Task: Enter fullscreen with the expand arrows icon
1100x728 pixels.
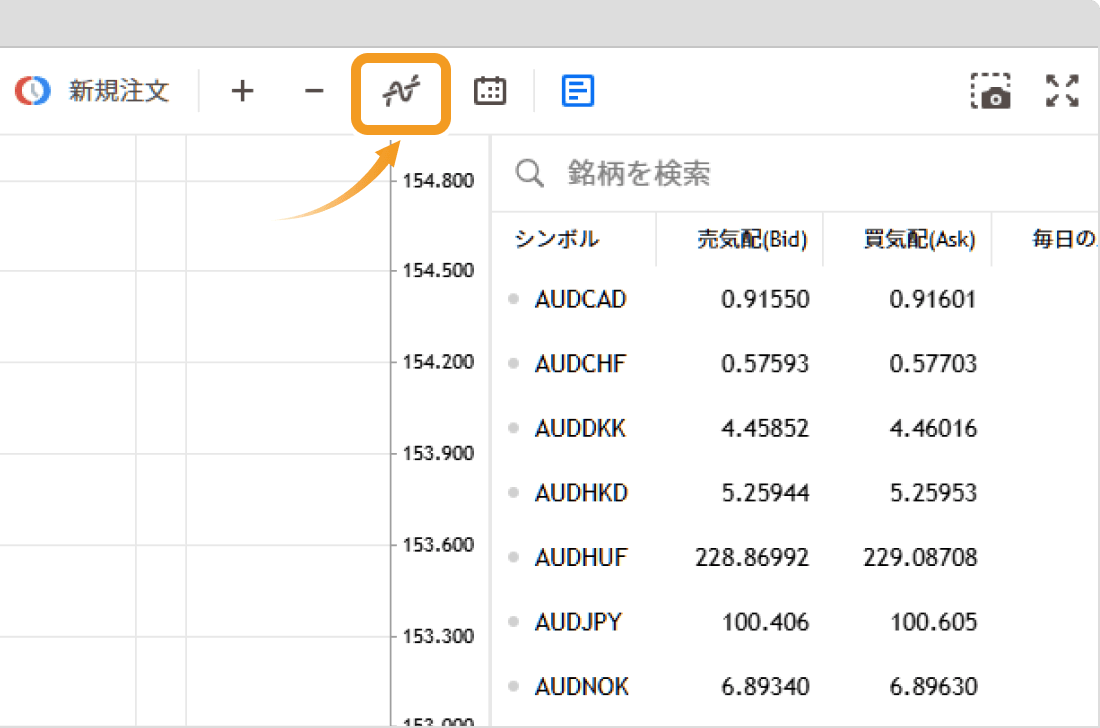Action: [1062, 90]
